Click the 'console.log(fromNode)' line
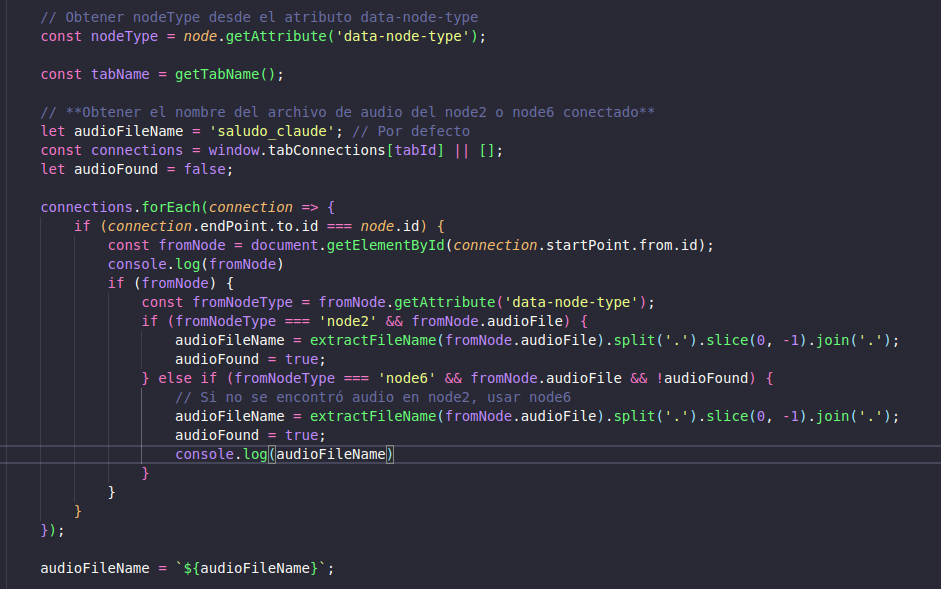The height and width of the screenshot is (589, 941). tap(196, 264)
